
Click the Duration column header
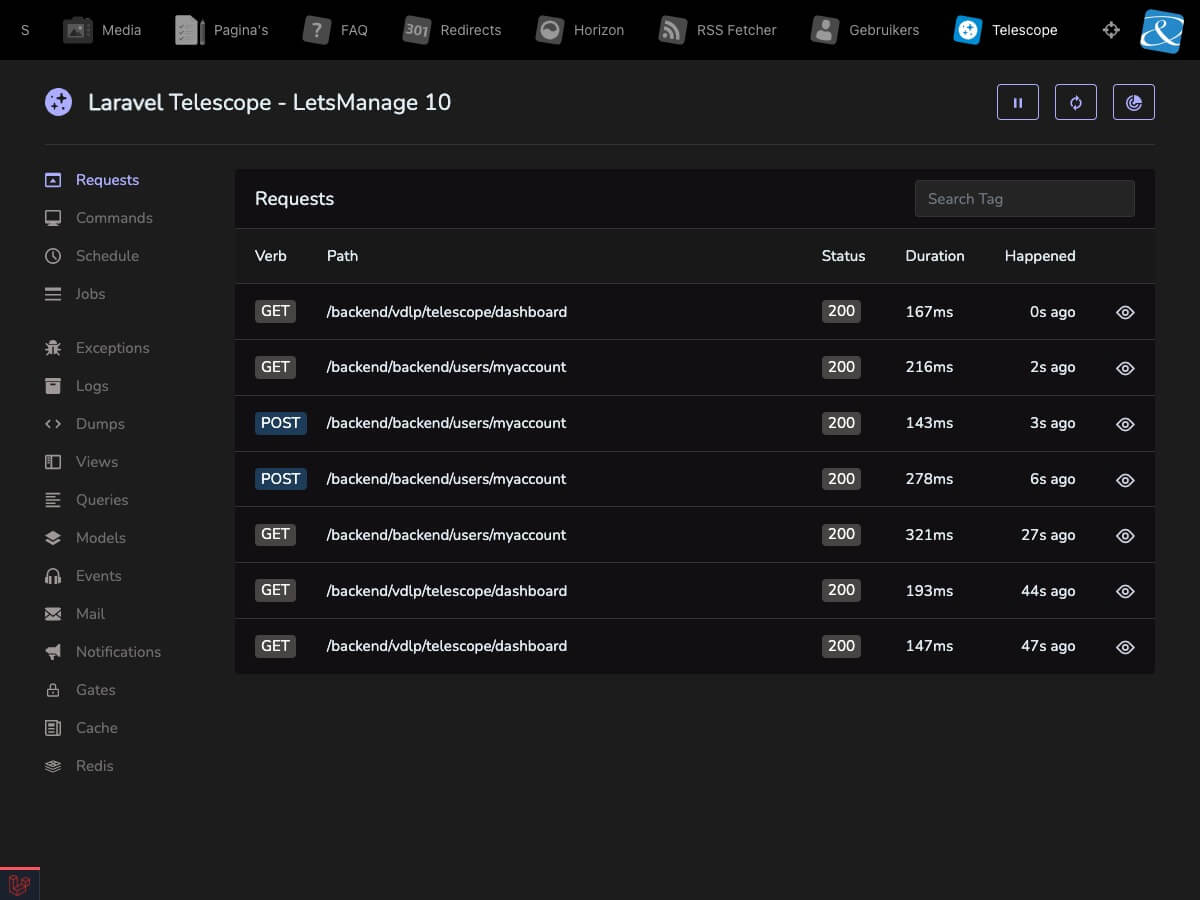click(935, 256)
